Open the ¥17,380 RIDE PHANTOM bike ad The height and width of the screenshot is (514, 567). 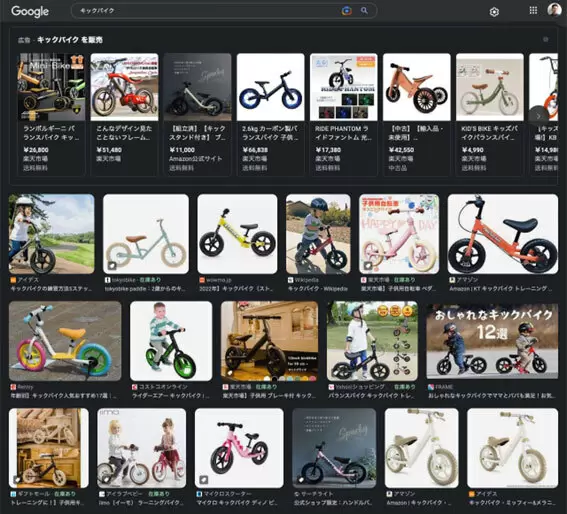coord(344,114)
